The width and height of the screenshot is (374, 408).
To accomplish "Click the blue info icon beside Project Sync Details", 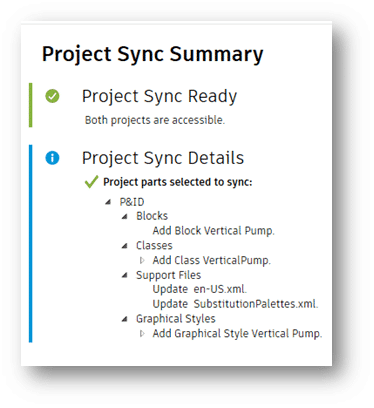I will click(x=52, y=158).
